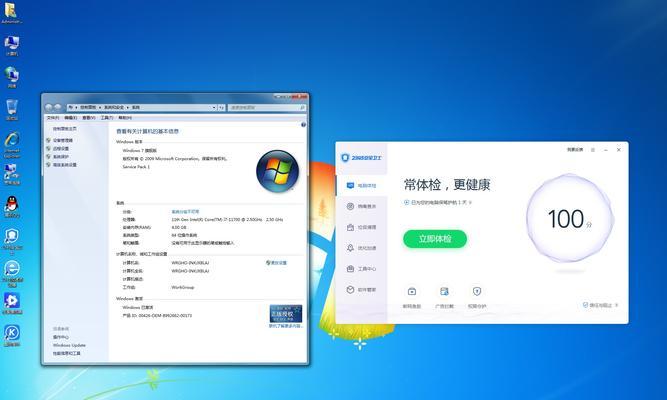This screenshot has height=400, width=667.
Task: Open 高级系统设置 in the left pane
Action: (x=65, y=165)
